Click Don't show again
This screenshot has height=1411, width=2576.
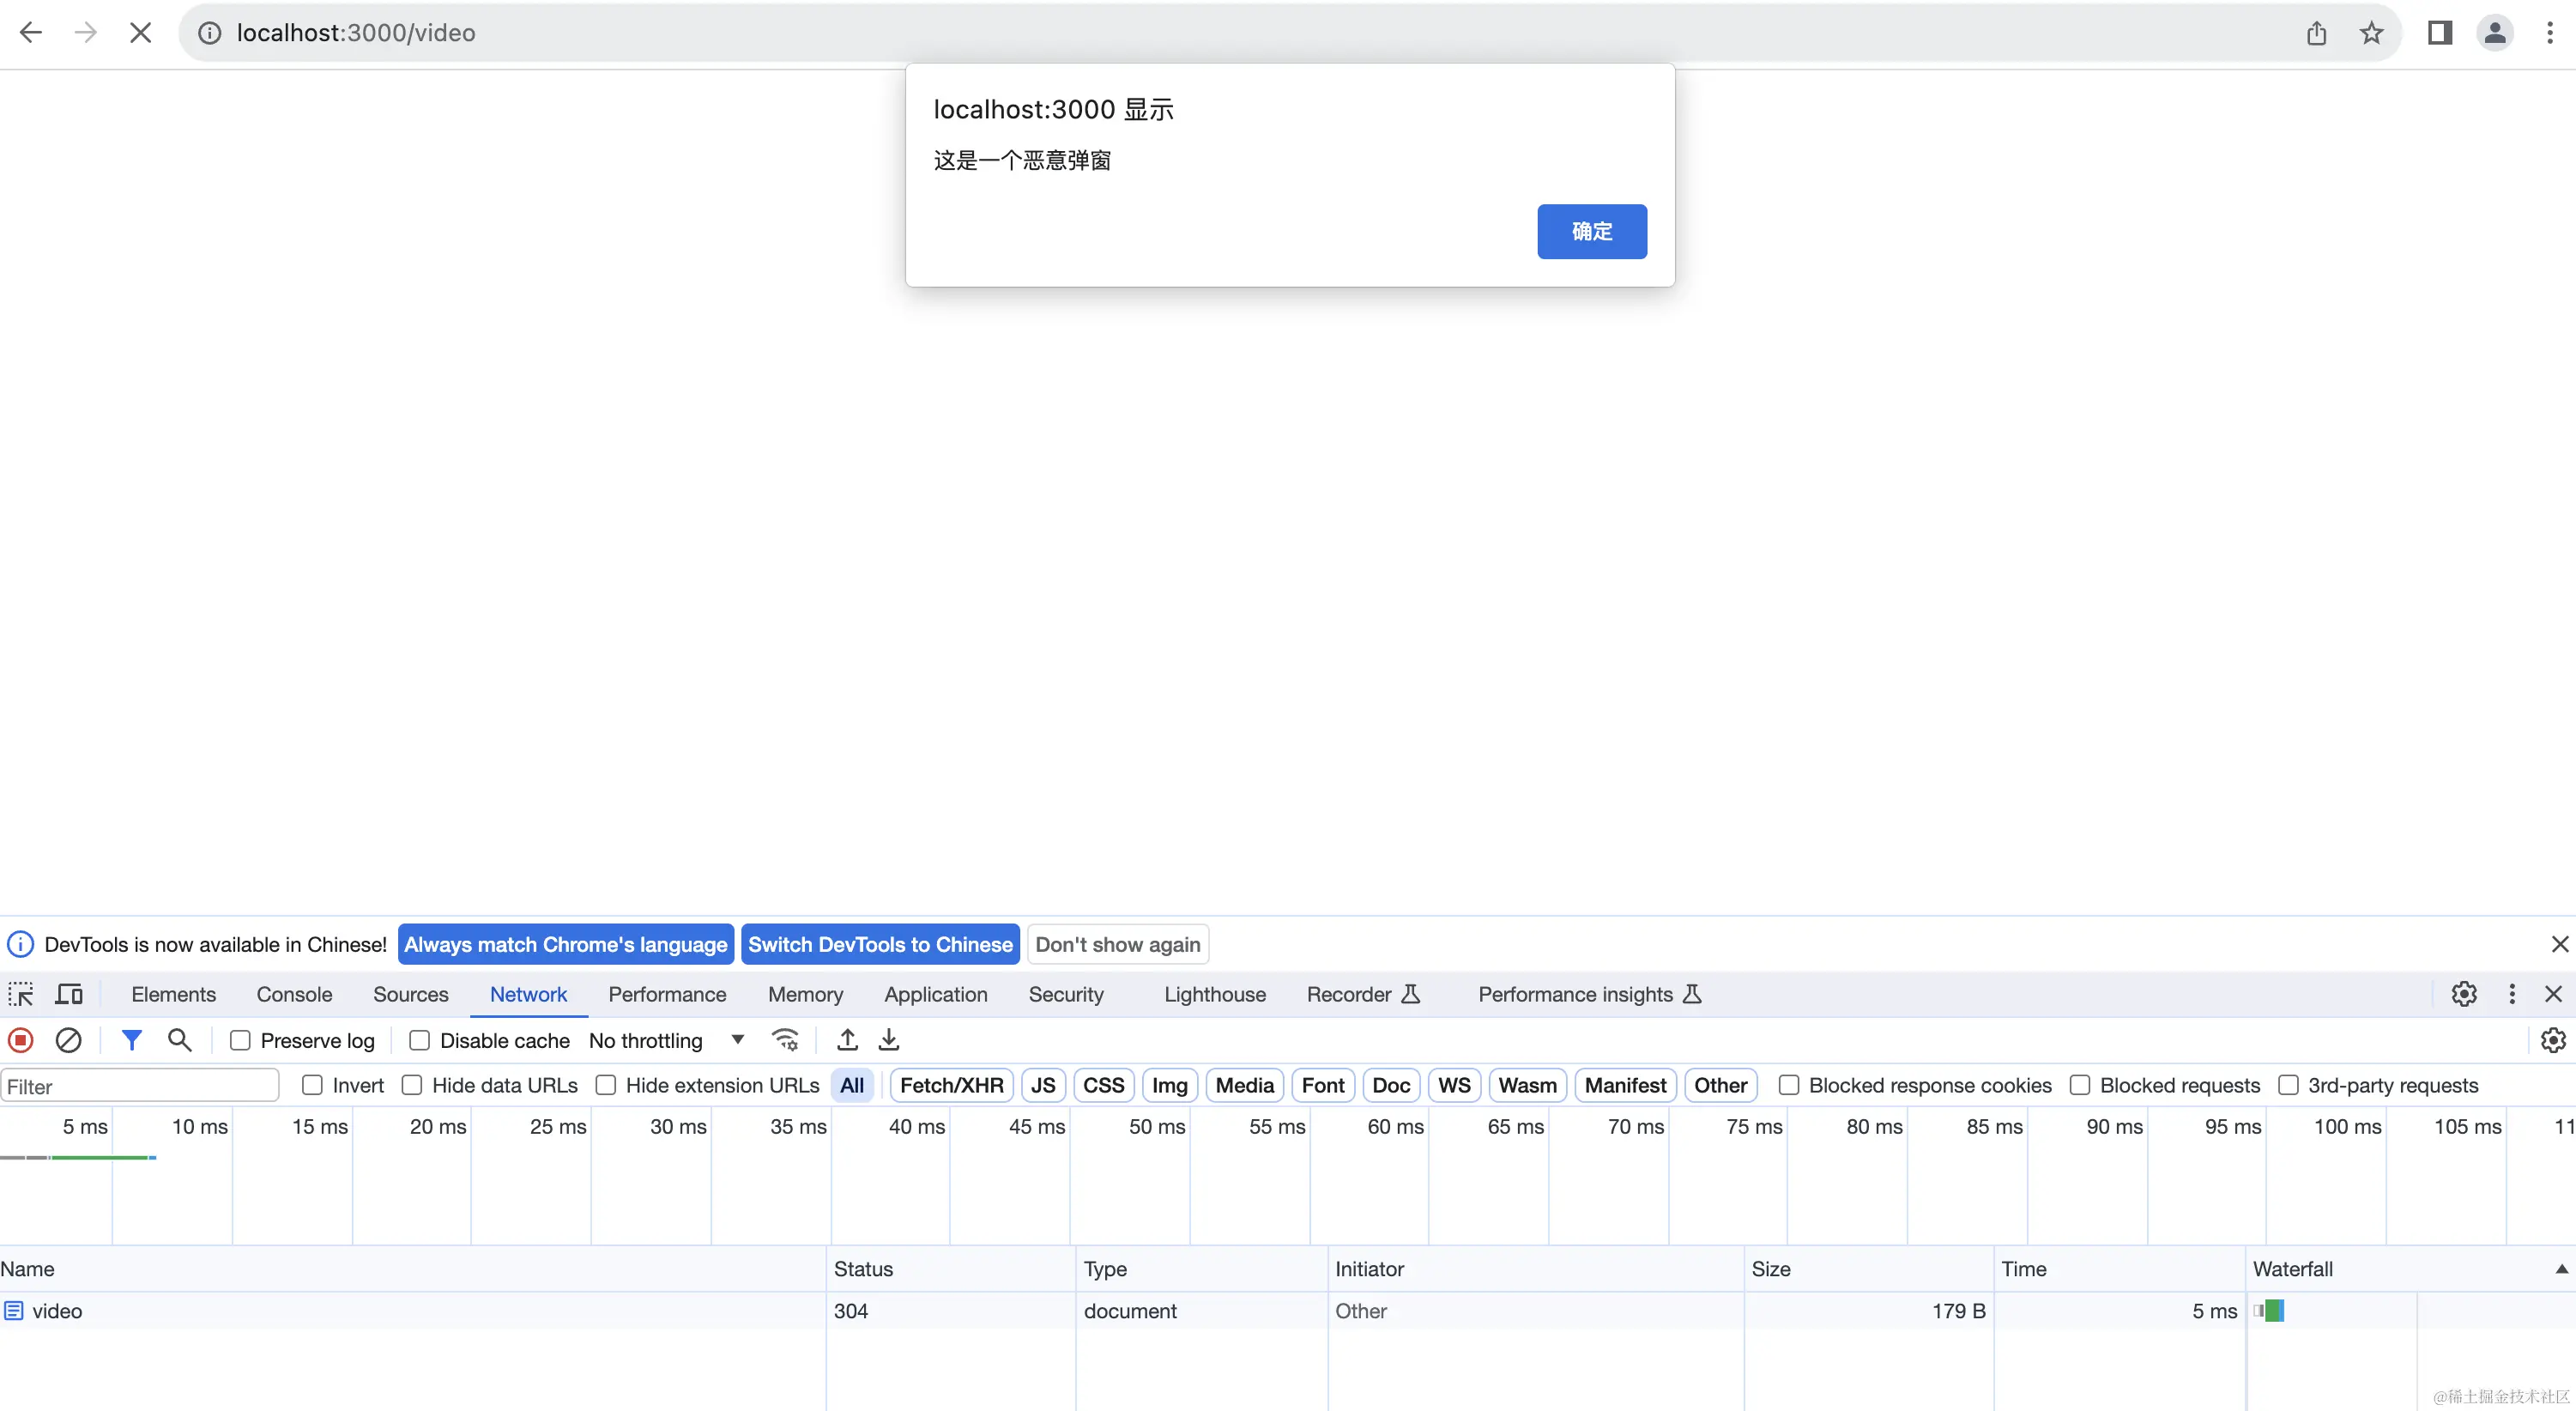[1118, 944]
